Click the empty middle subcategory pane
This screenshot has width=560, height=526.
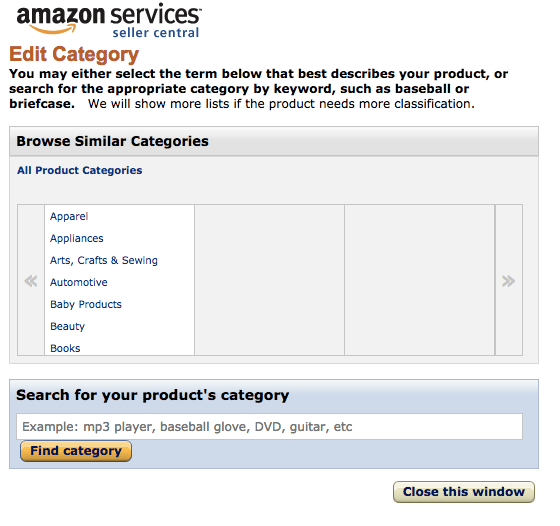270,280
